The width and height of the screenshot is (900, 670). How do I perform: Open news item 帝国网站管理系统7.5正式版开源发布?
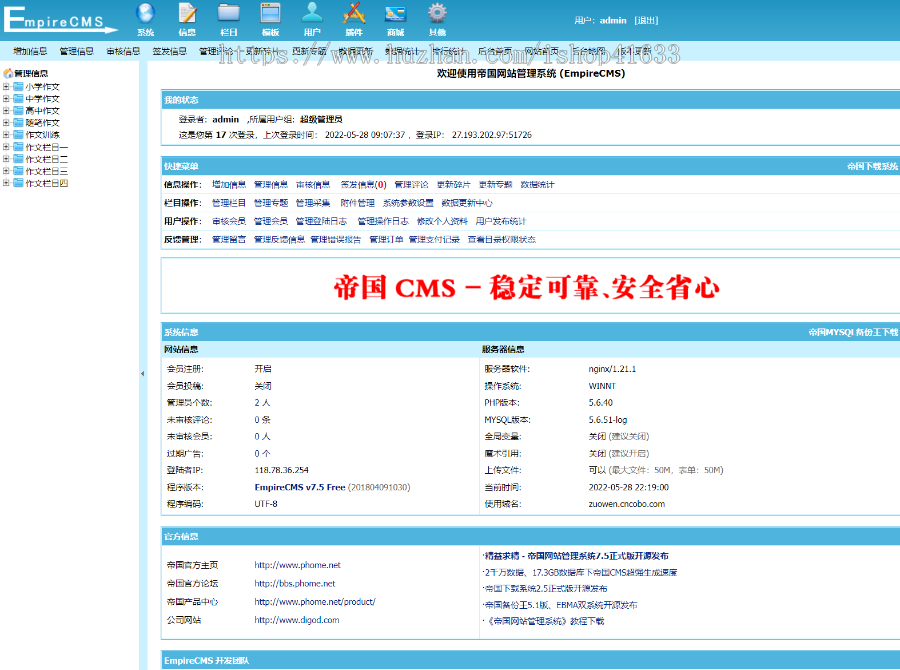(x=577, y=556)
